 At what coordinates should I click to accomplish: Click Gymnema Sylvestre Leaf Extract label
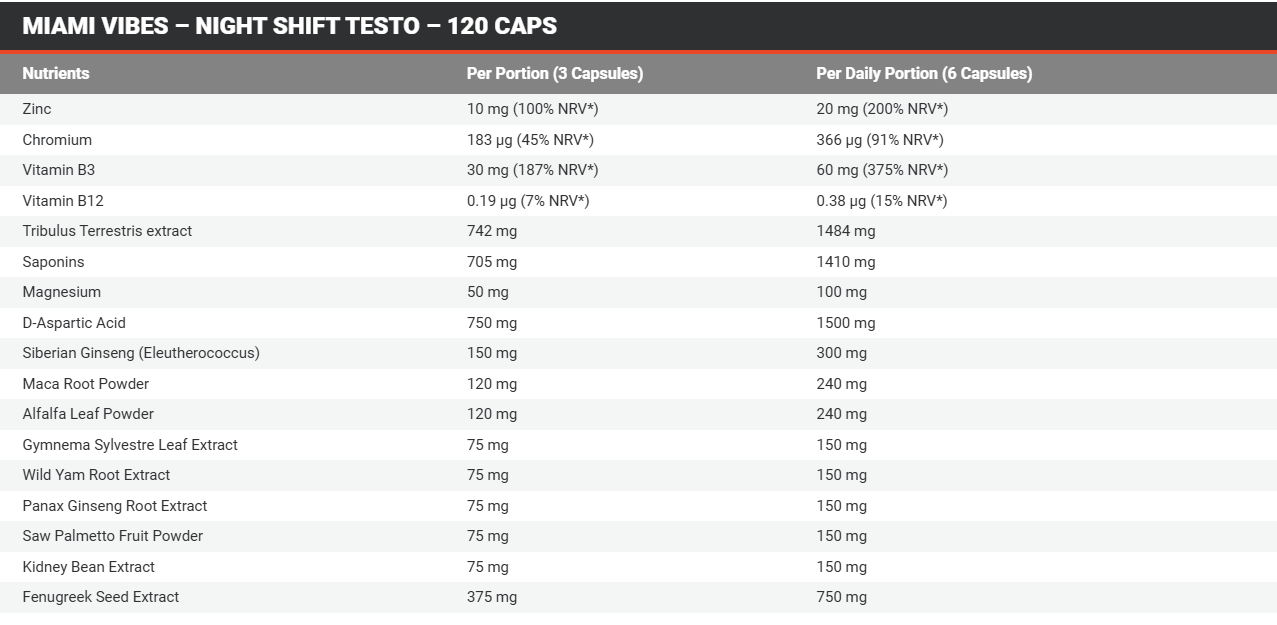click(x=130, y=445)
